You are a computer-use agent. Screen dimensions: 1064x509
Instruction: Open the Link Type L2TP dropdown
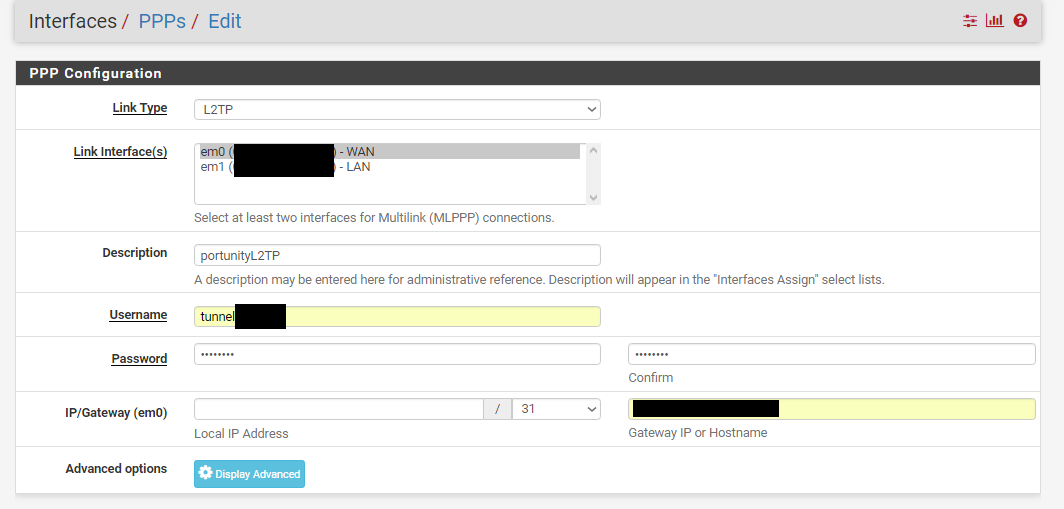click(397, 109)
